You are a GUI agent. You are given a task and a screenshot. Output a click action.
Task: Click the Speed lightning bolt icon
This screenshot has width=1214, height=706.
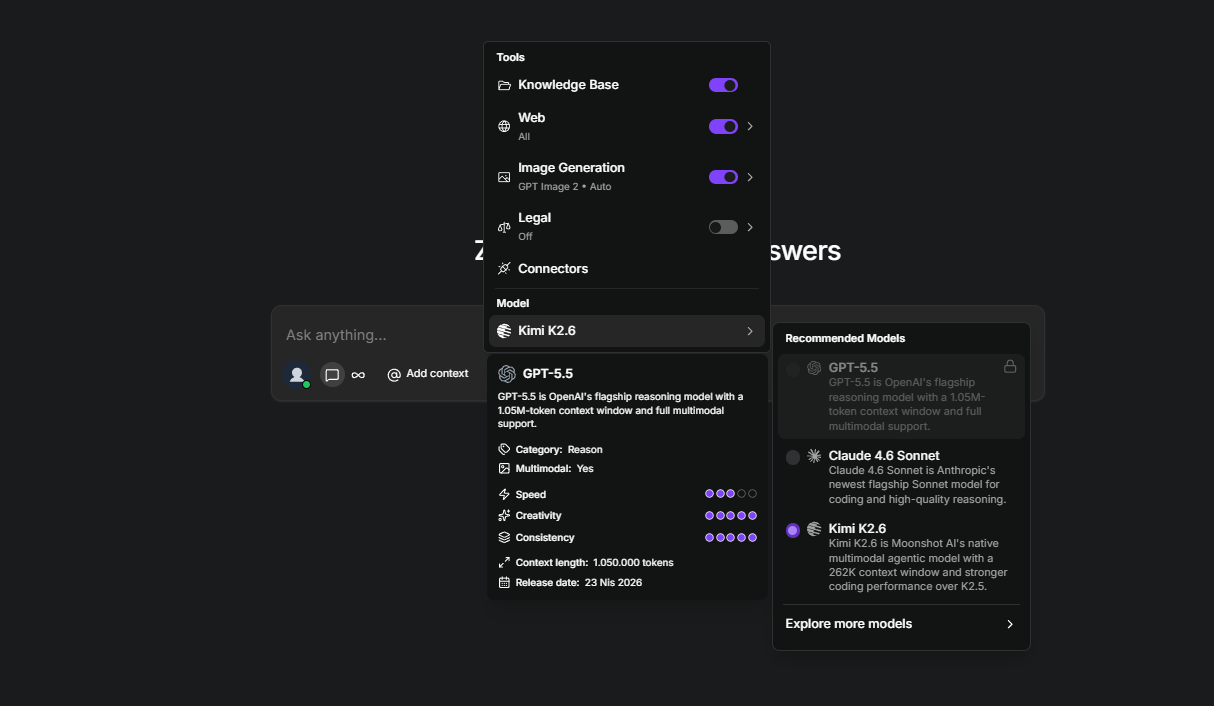(x=504, y=494)
